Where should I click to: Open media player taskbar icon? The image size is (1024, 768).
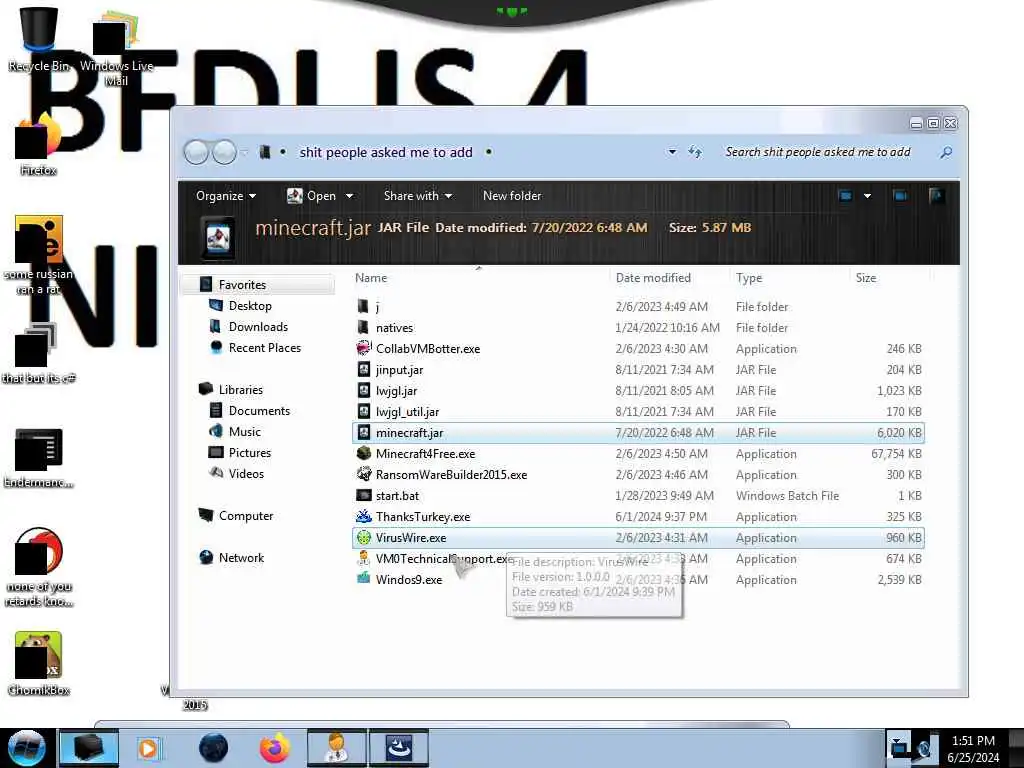148,748
